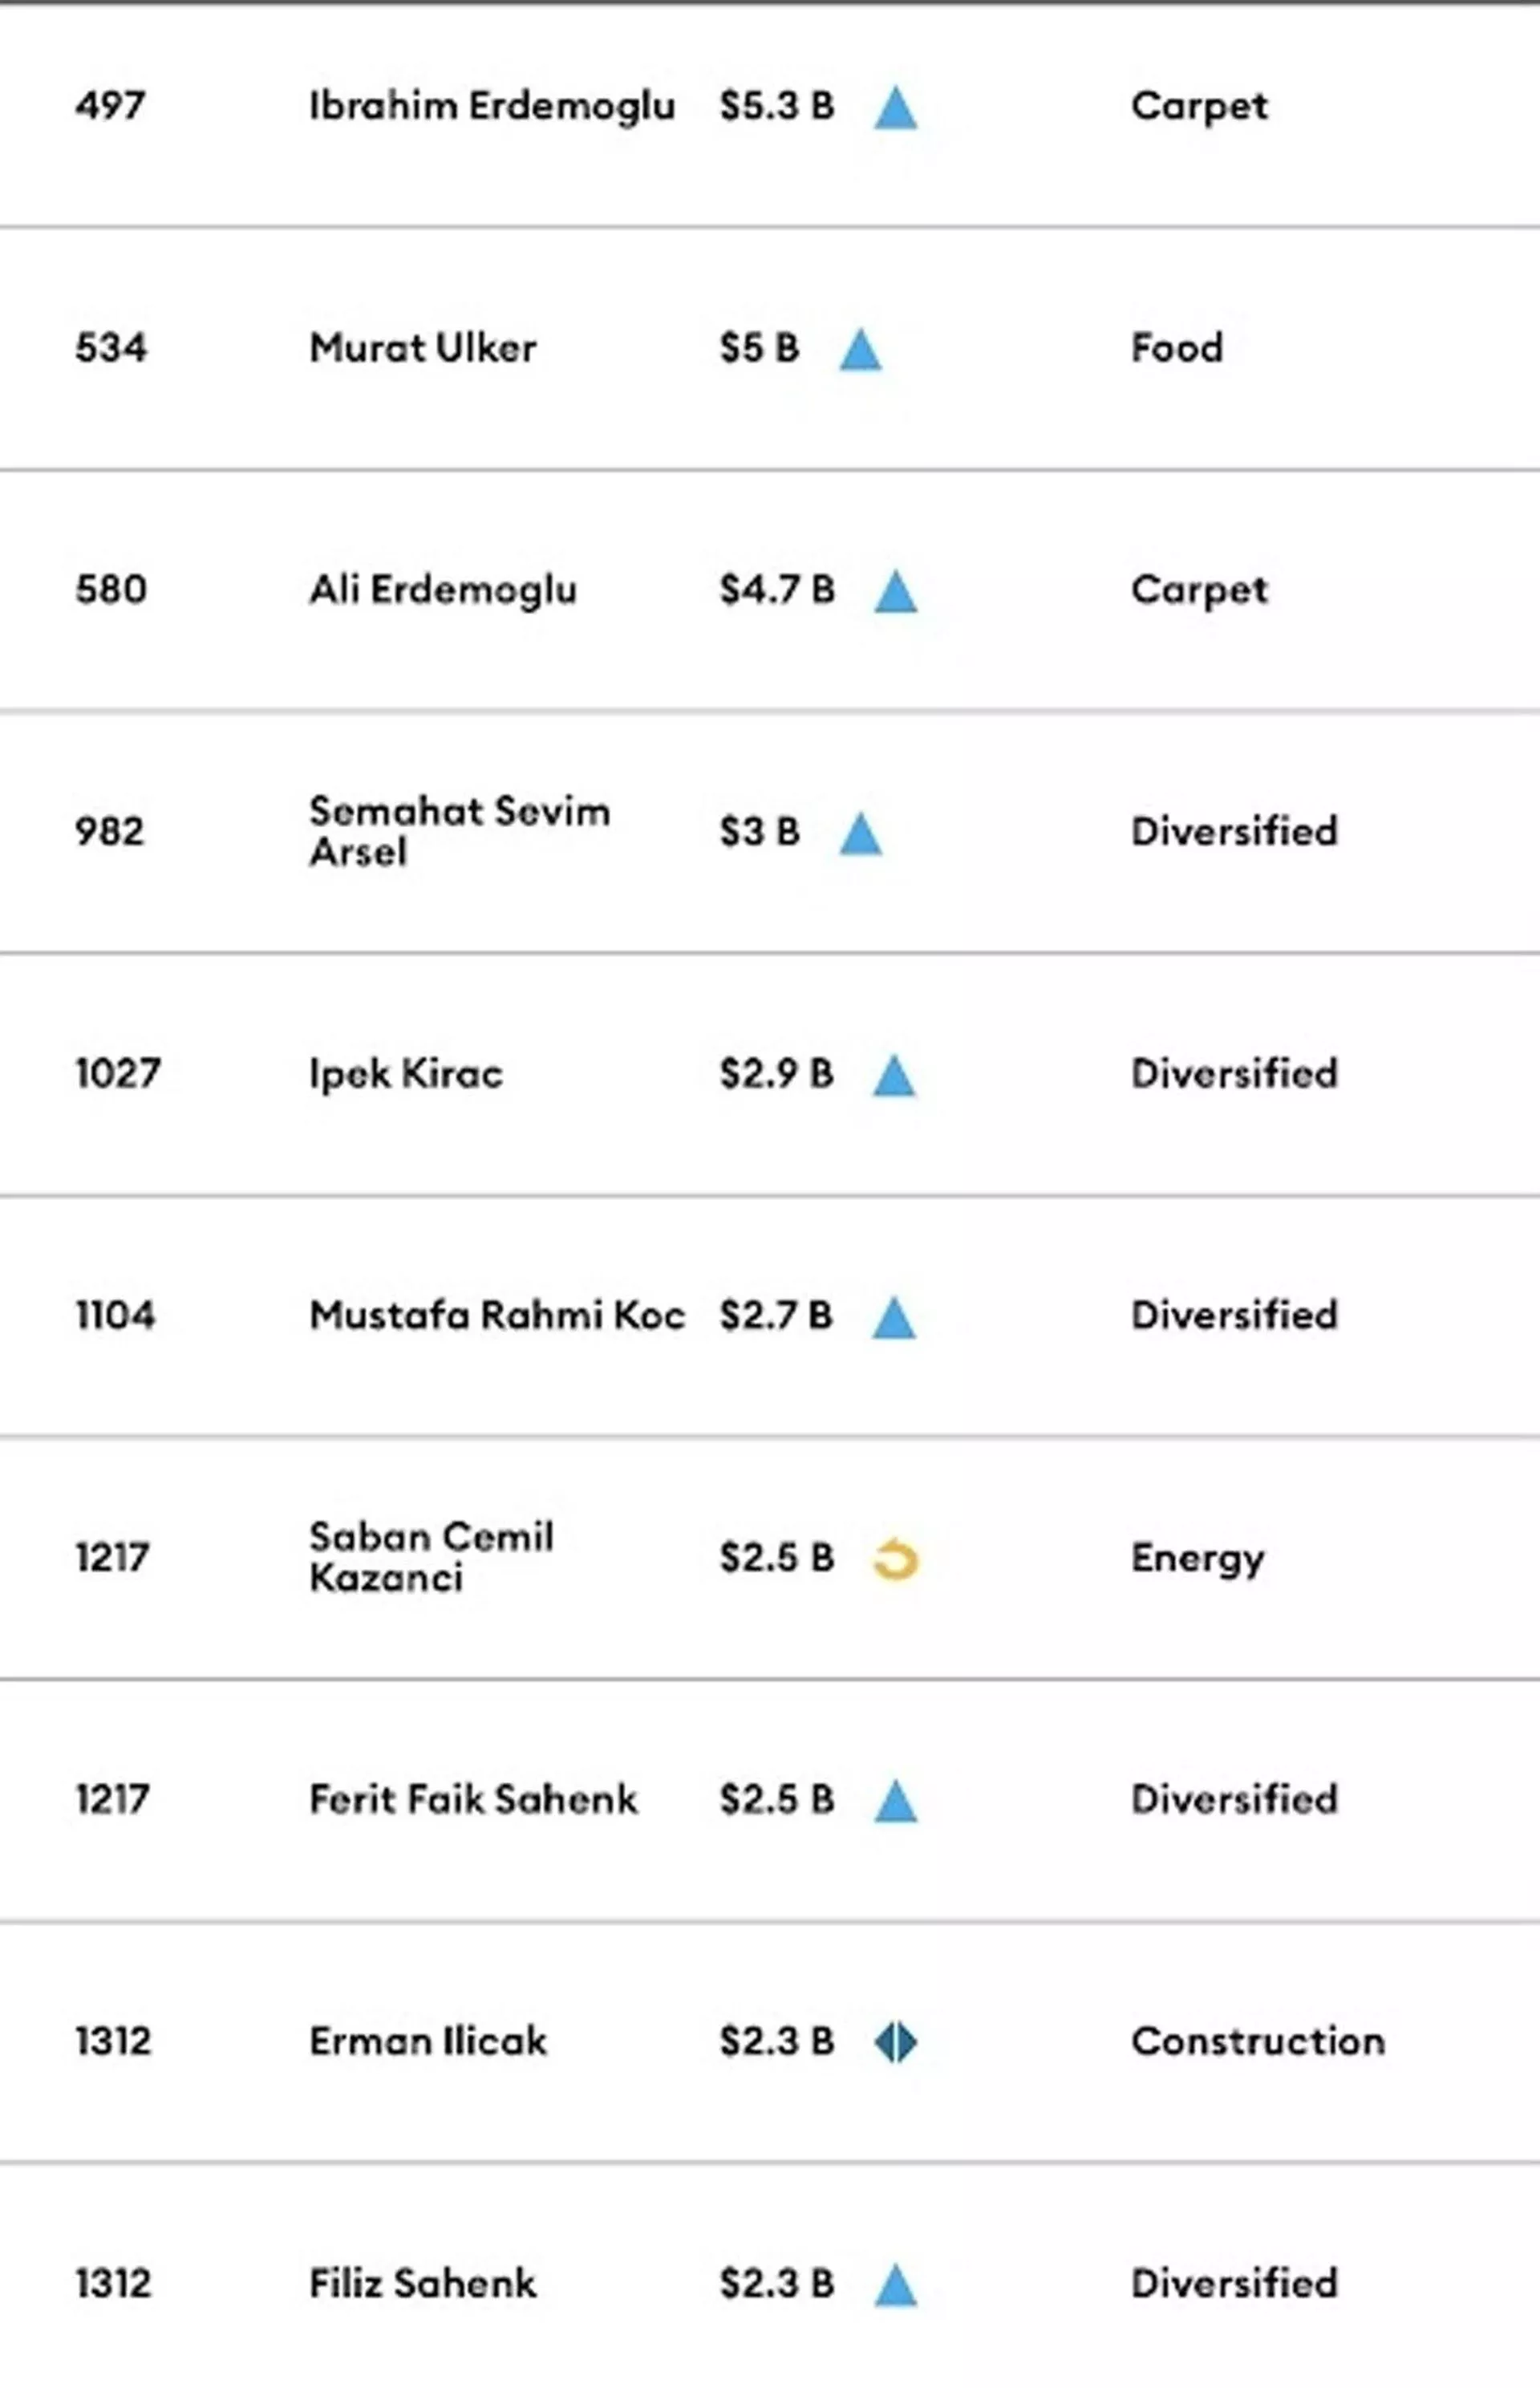Click the yellow returnee arrow icon for Saban Cemil Kazanci
1540x2388 pixels.
(x=895, y=1559)
